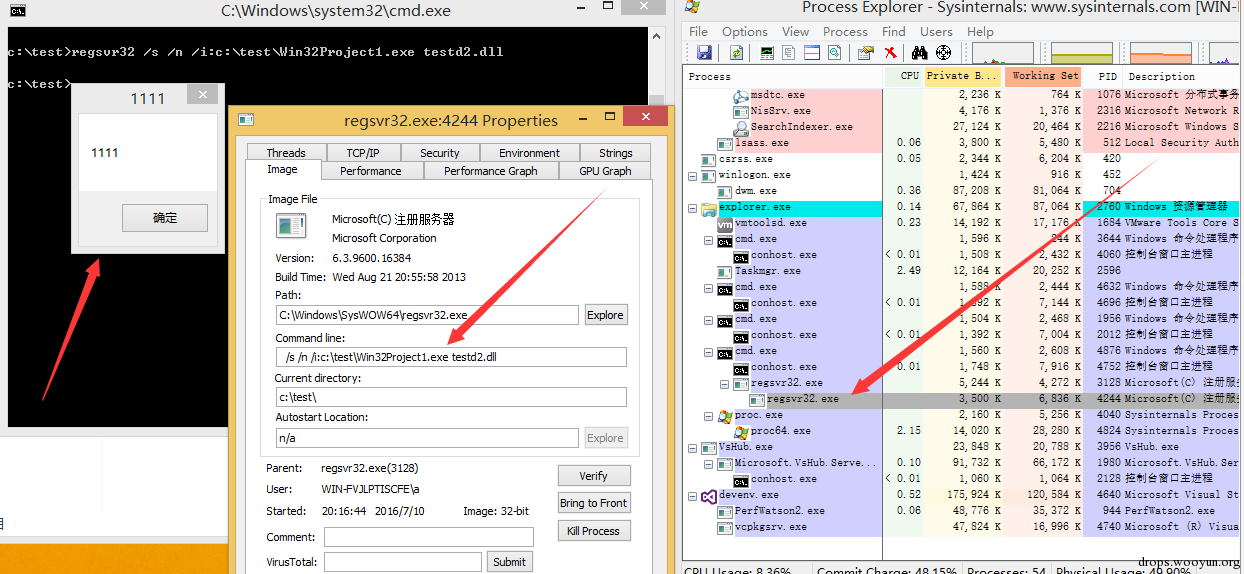Screen dimensions: 1244x574
Task: Click the devenv.exe Visual Studio icon
Action: [x=709, y=495]
